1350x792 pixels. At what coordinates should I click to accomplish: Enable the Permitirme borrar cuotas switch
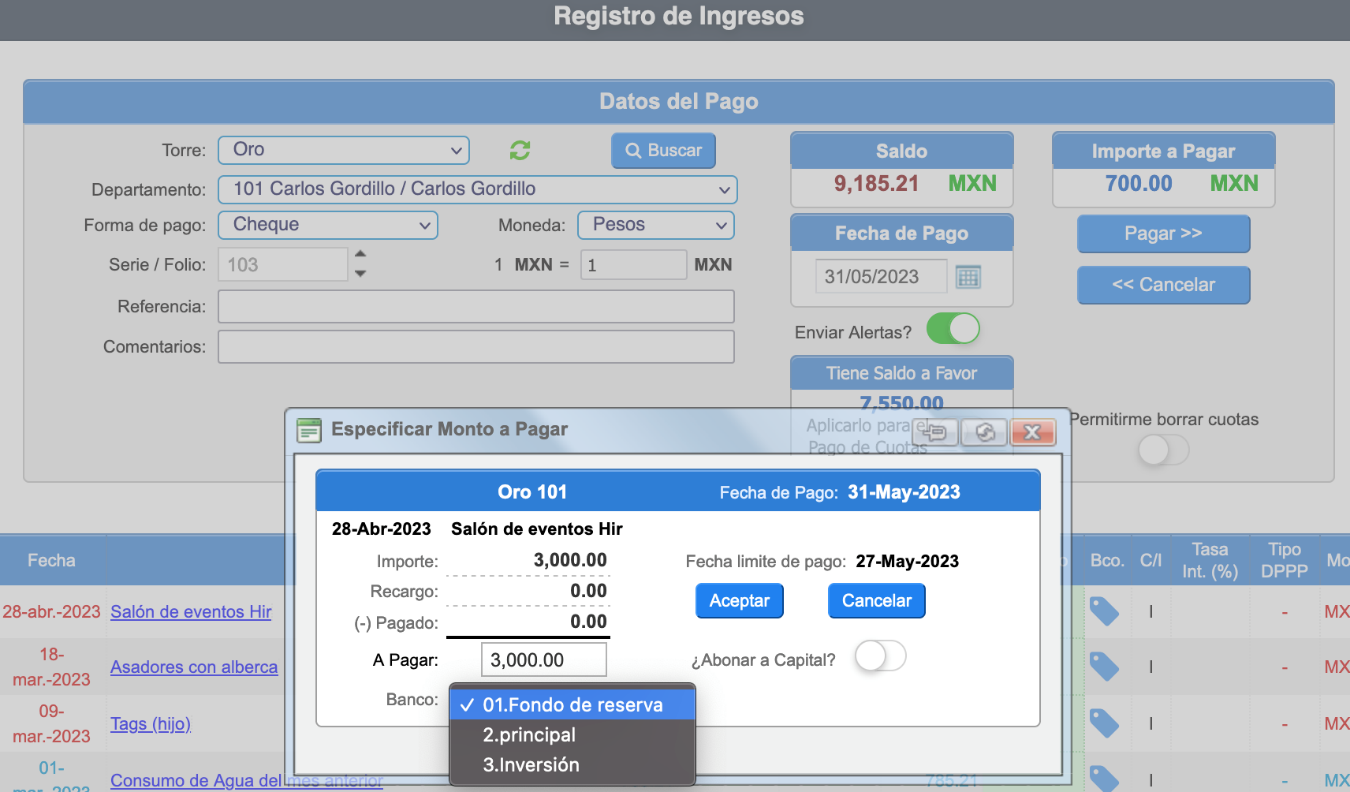tap(1164, 451)
